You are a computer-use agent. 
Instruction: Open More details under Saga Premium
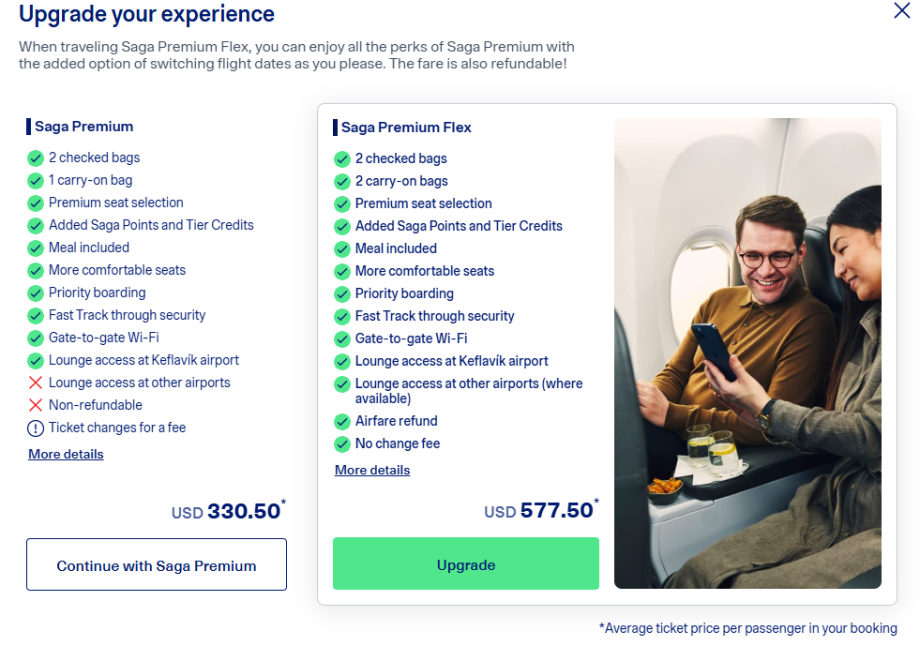point(66,454)
